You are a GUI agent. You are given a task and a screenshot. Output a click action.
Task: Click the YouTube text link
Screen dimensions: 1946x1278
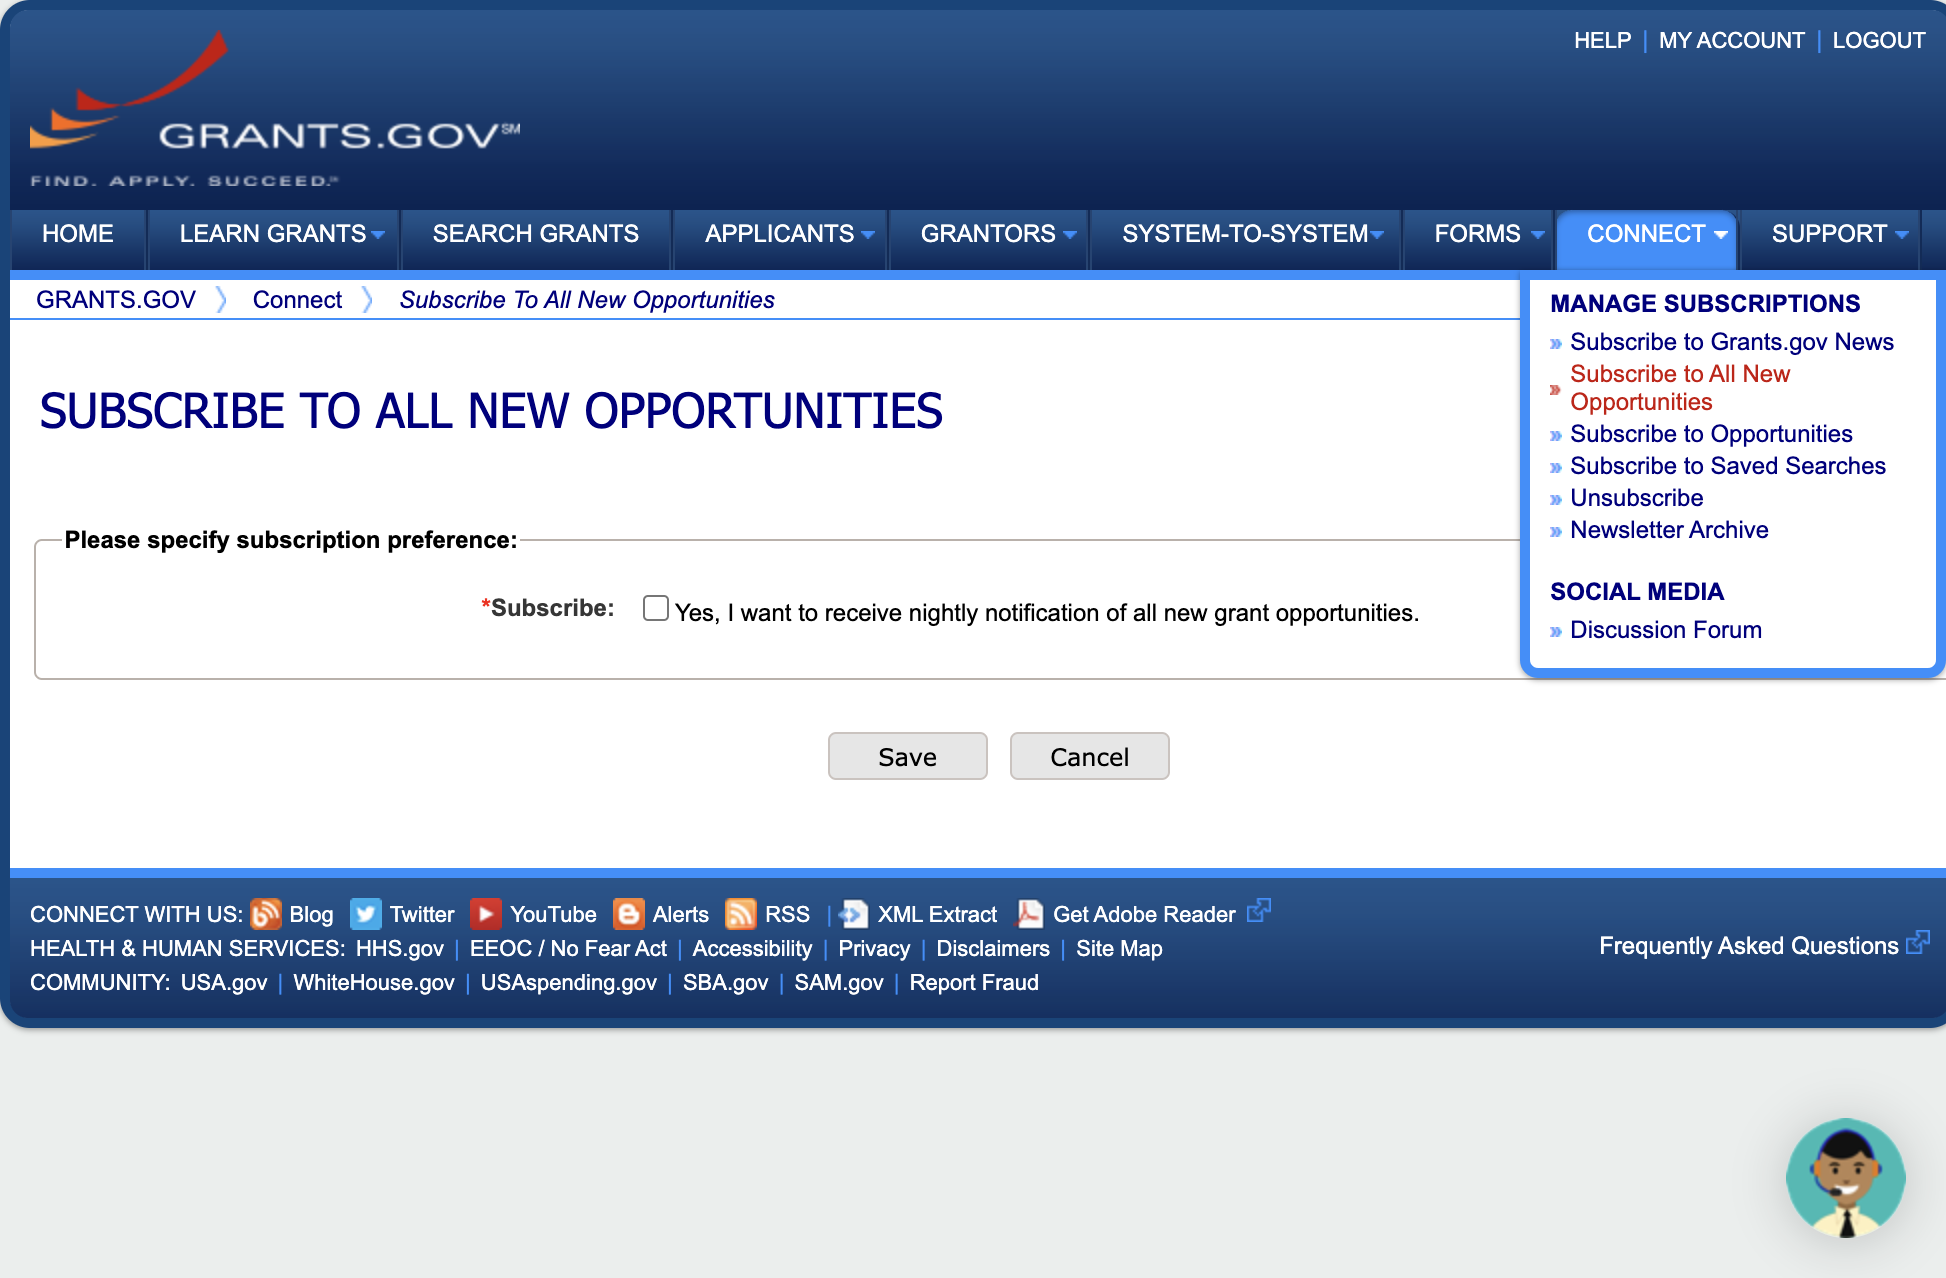553,914
